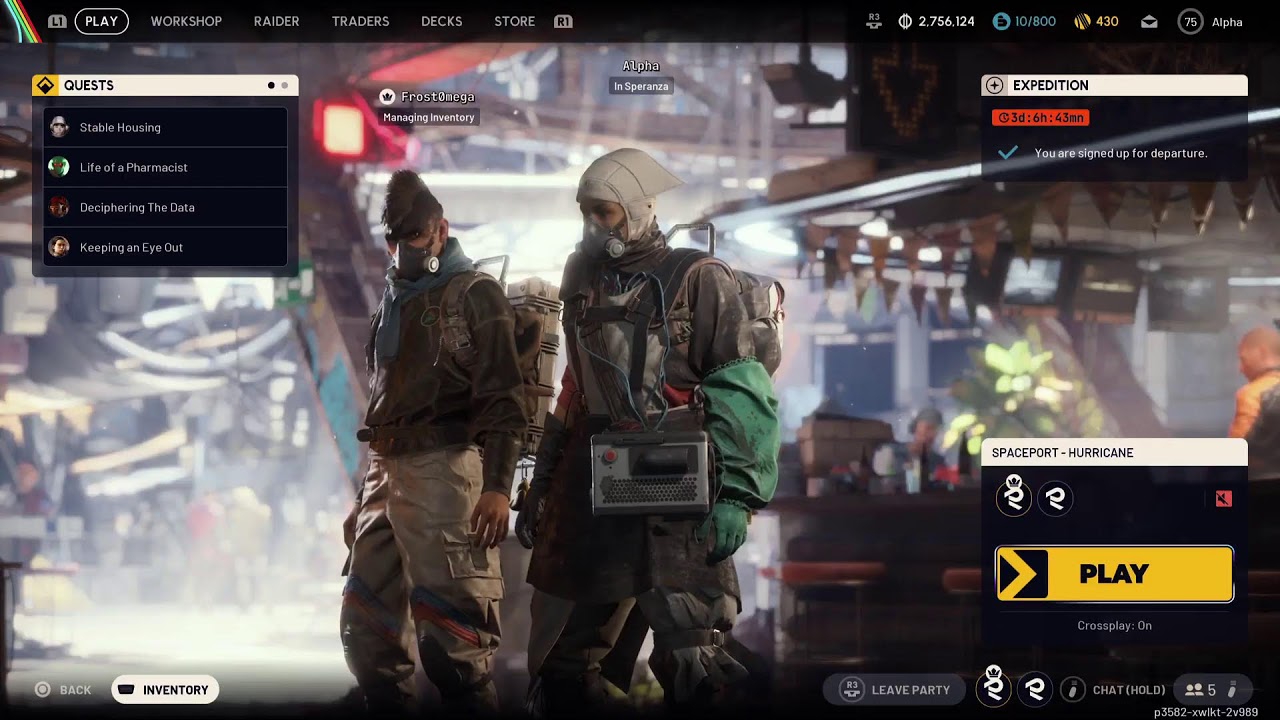
Task: Click the Deciphering The Data portrait icon
Action: click(x=59, y=207)
